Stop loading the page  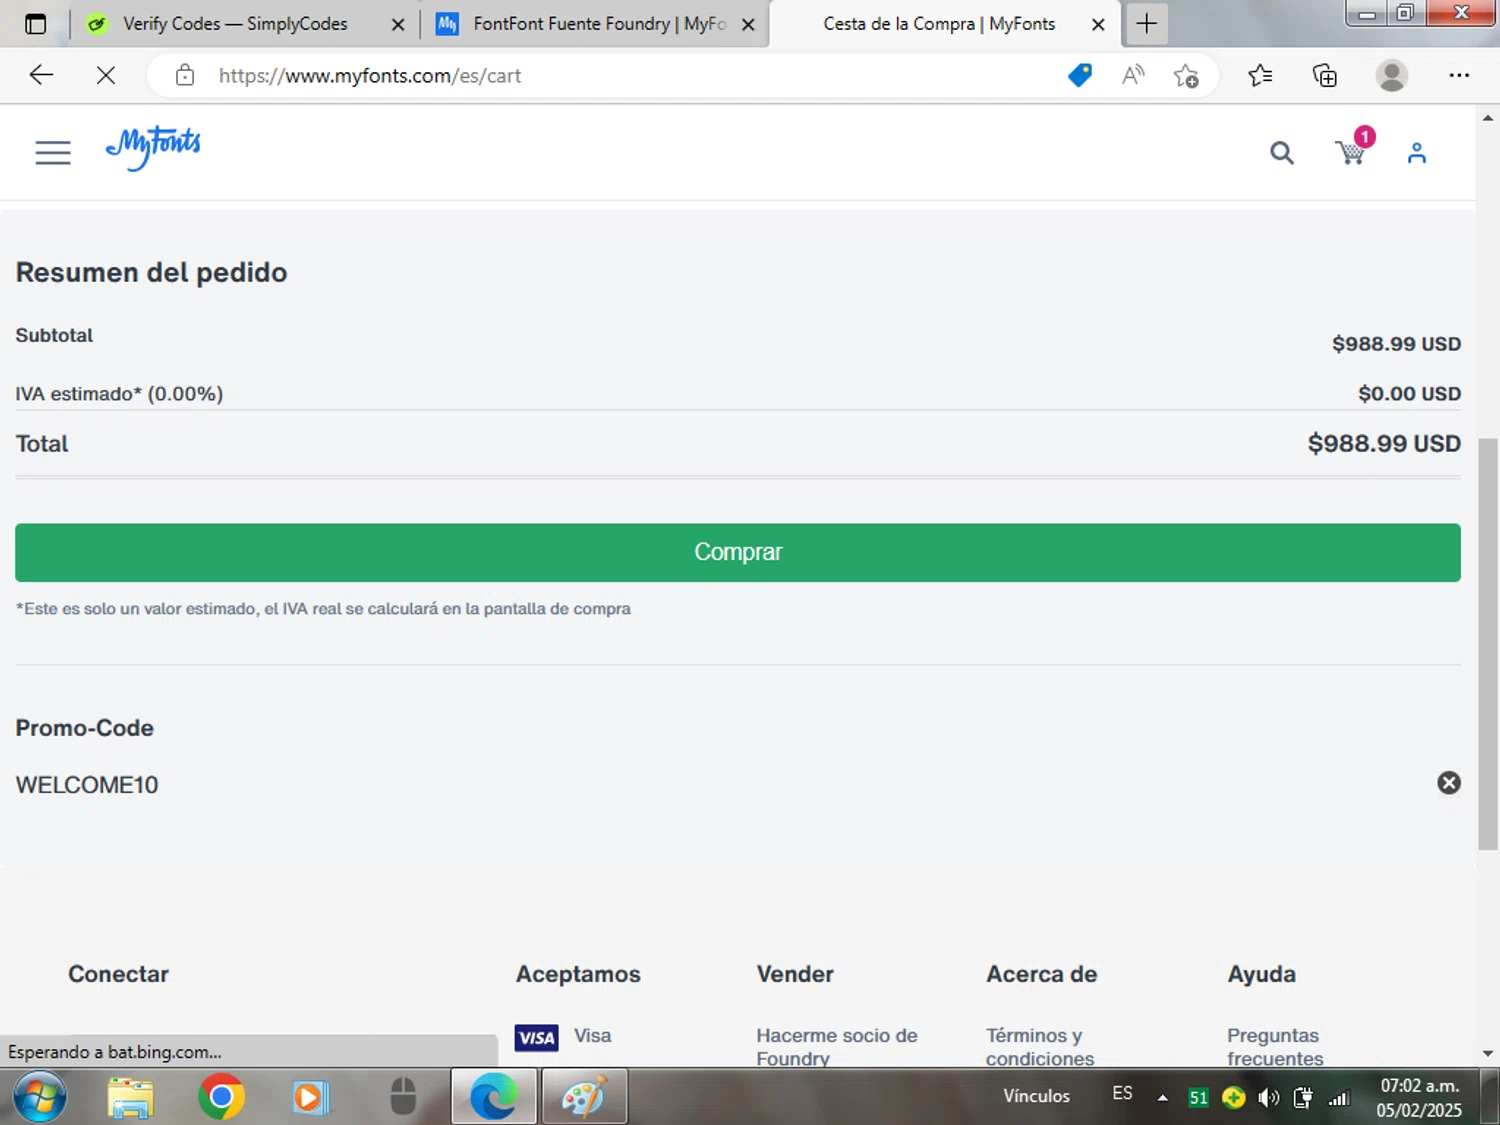pyautogui.click(x=105, y=75)
